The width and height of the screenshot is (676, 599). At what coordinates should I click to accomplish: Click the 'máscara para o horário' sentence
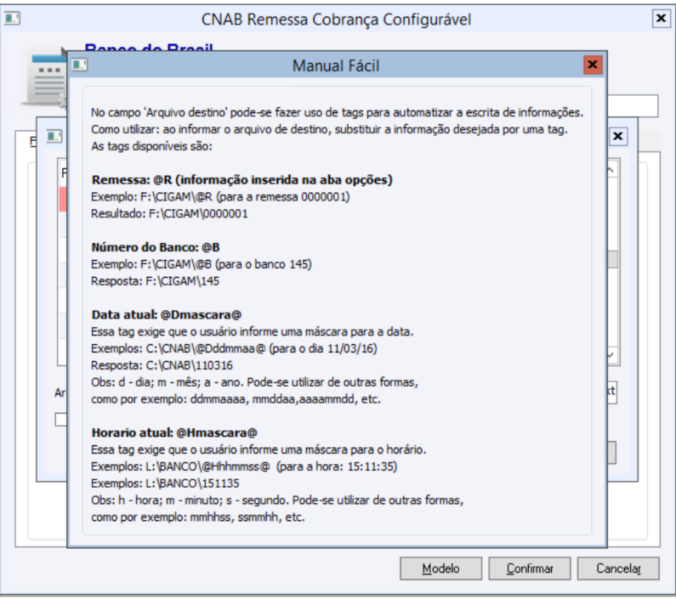pyautogui.click(x=259, y=449)
